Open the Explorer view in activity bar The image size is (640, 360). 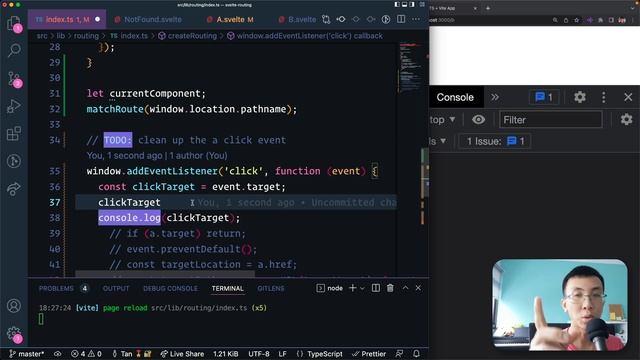14,23
